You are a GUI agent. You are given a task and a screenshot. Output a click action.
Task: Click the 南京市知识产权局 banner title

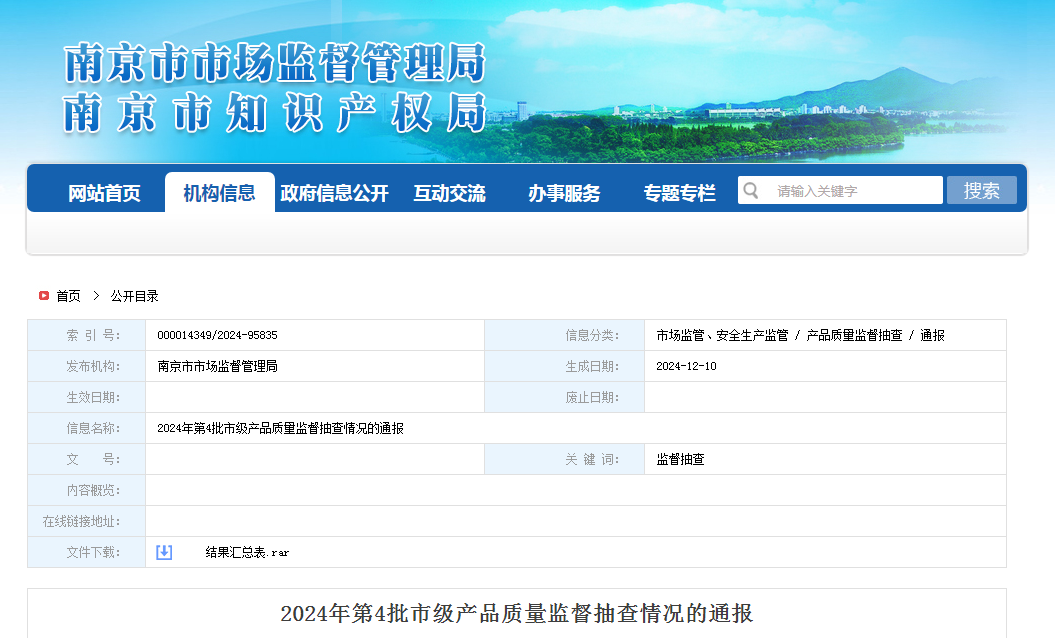[x=275, y=112]
